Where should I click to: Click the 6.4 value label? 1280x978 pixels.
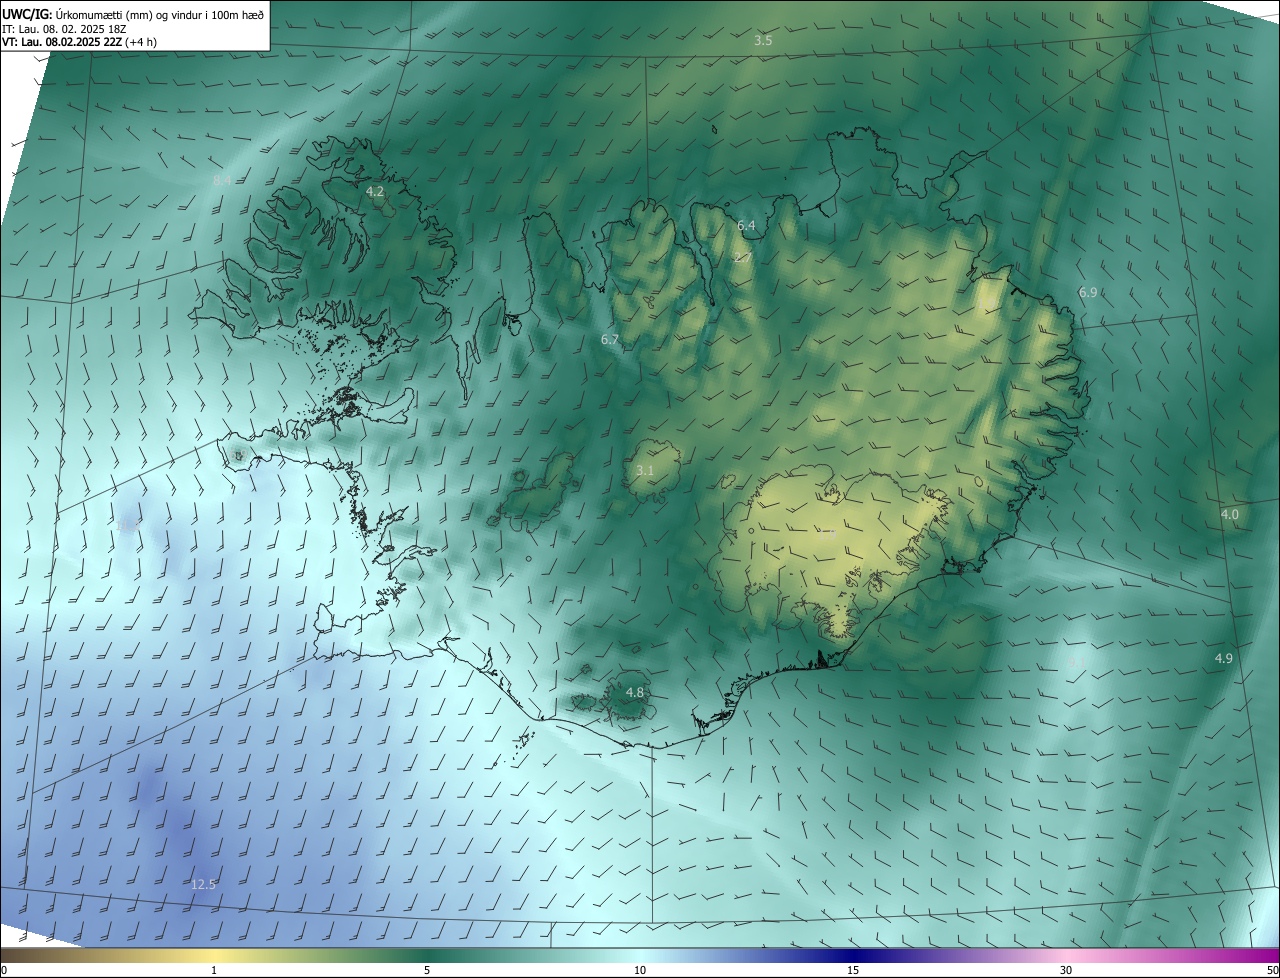746,226
